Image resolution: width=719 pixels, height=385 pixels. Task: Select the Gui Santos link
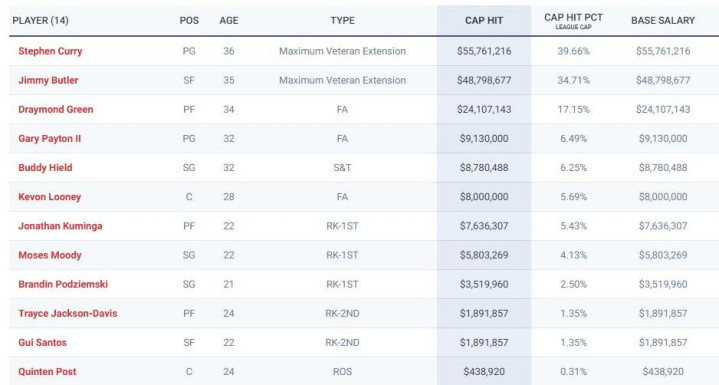42,342
